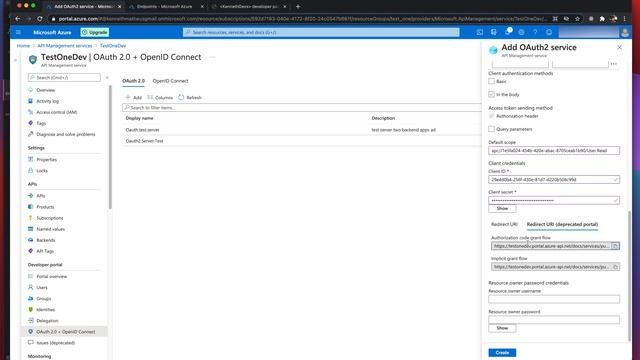640x360 pixels.
Task: Open the Products menu item
Action: (45, 207)
